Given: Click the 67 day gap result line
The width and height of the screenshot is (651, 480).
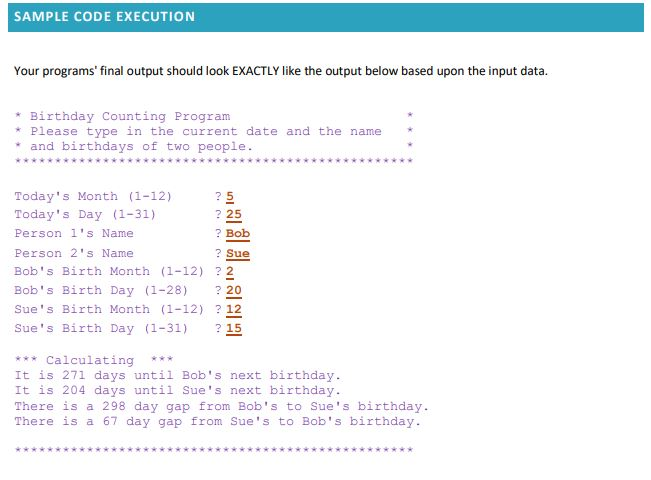Looking at the screenshot, I should [218, 421].
